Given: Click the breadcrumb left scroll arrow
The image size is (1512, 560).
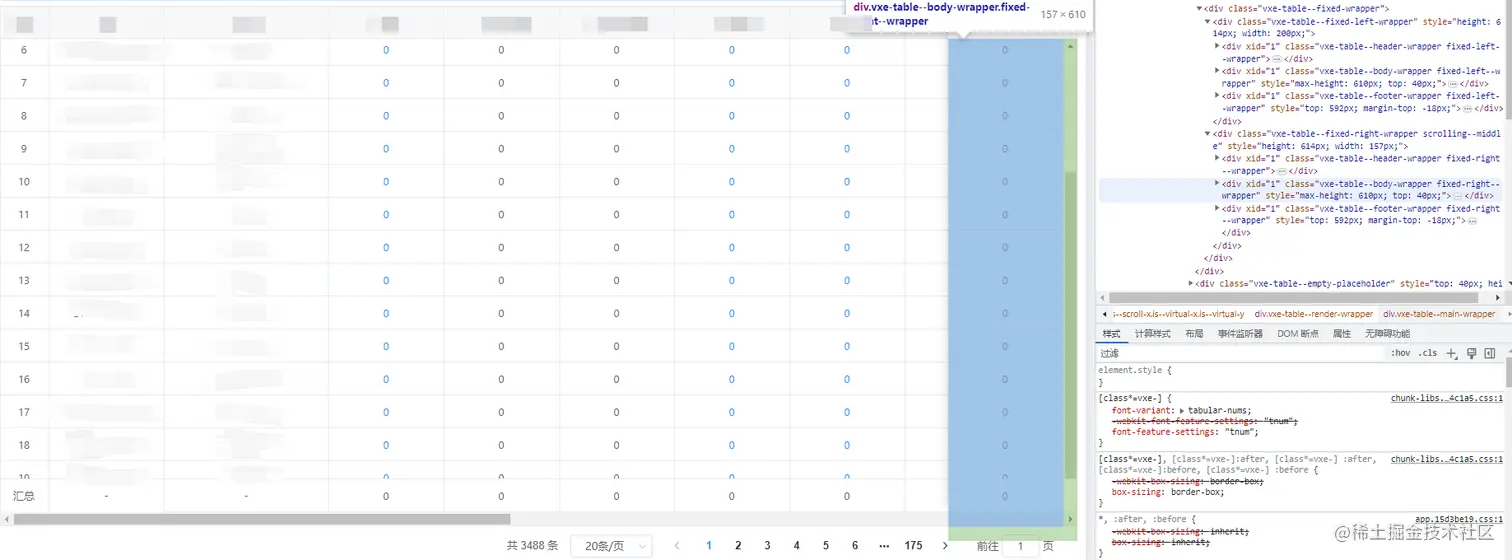Looking at the screenshot, I should [x=1103, y=314].
